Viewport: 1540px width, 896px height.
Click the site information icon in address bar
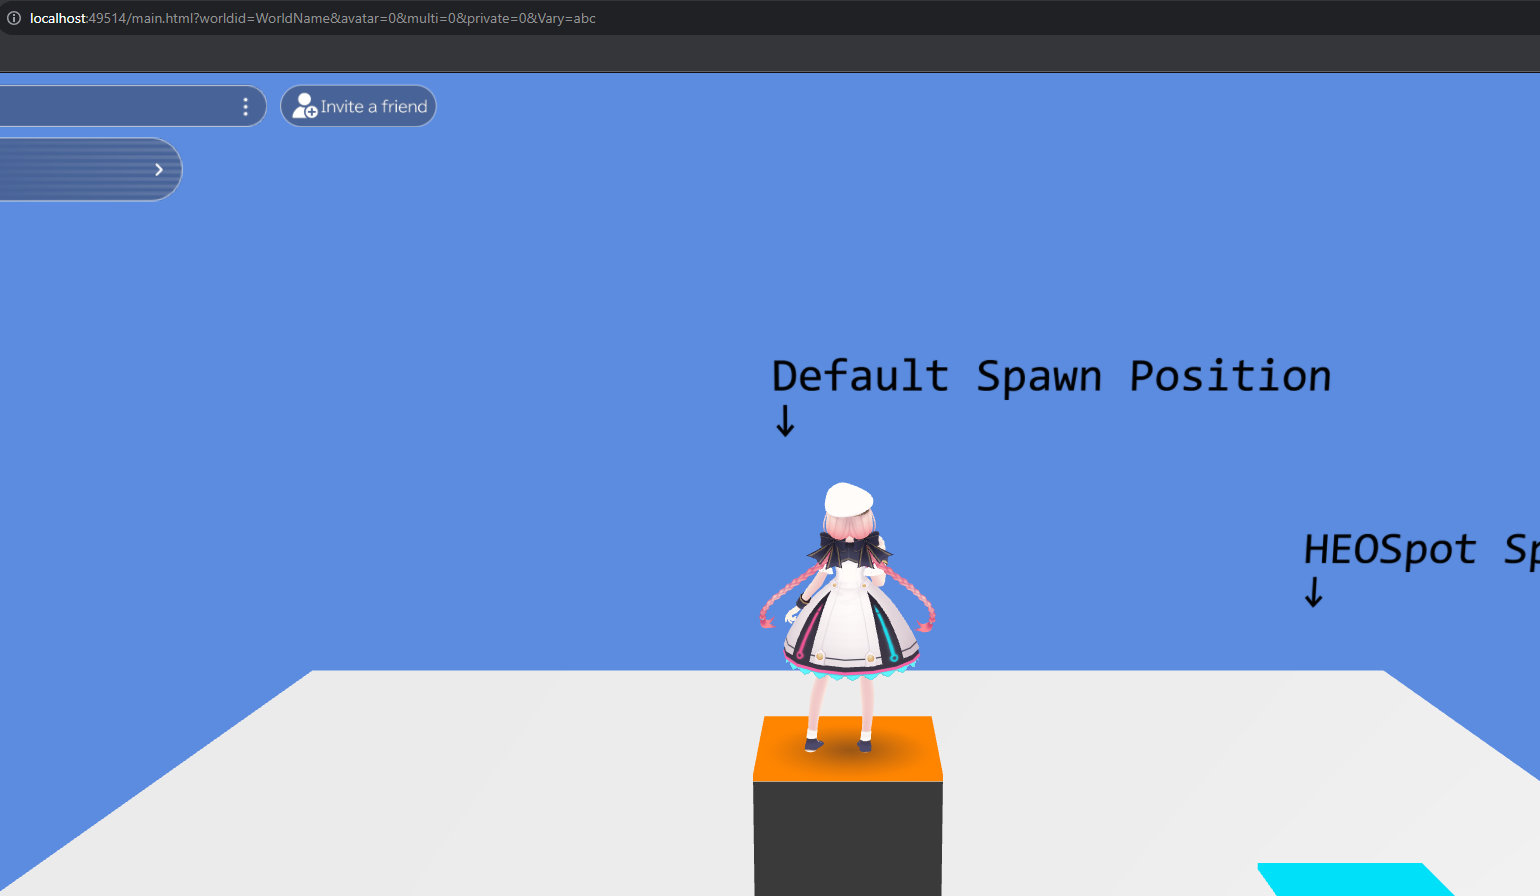pyautogui.click(x=14, y=18)
